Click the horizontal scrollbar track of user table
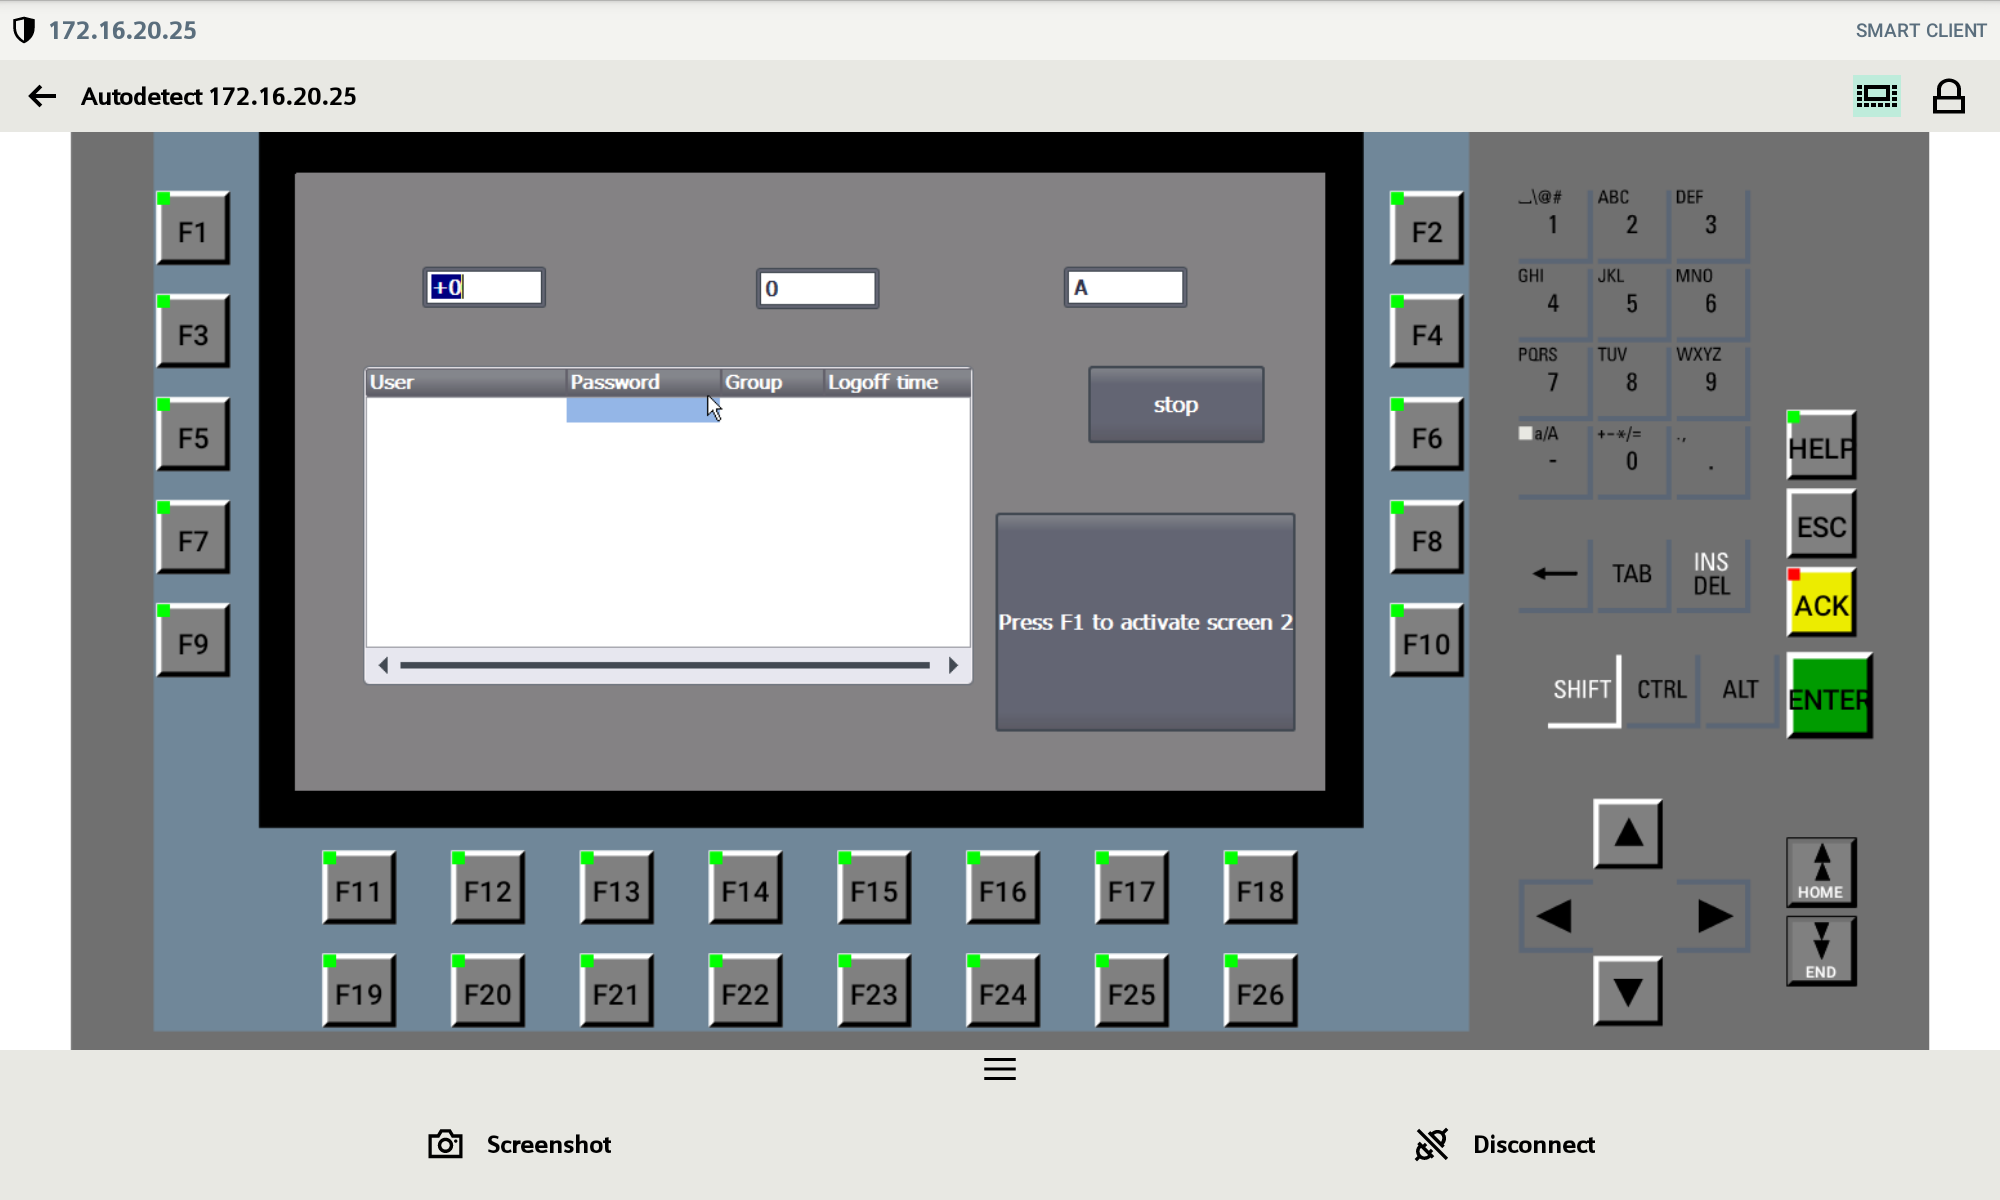 [x=665, y=665]
